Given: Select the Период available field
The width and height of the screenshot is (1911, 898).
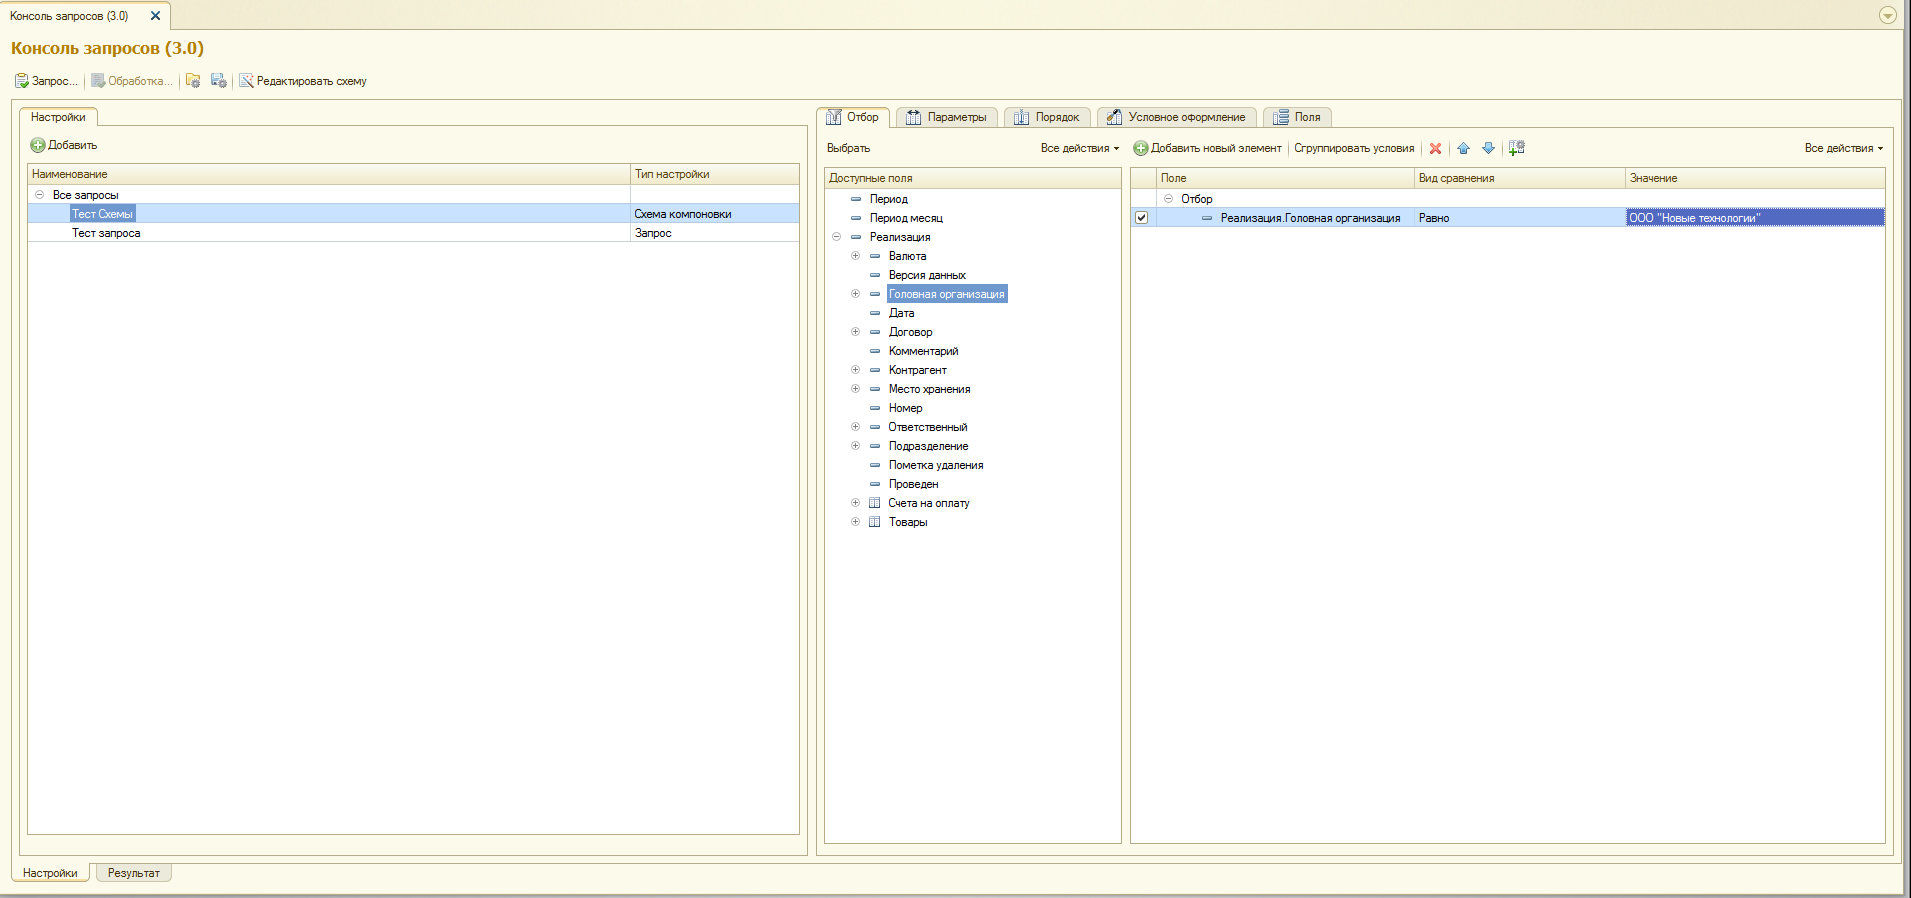Looking at the screenshot, I should coord(888,199).
